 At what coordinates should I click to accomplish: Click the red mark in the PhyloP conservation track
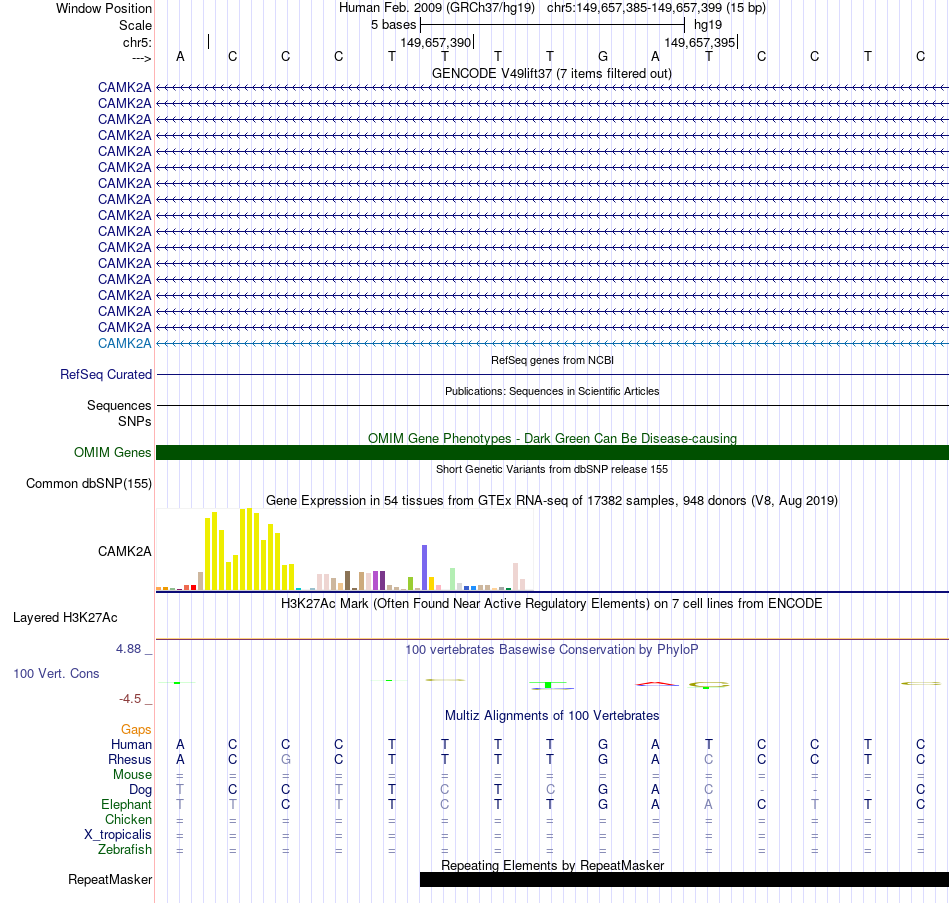click(657, 684)
